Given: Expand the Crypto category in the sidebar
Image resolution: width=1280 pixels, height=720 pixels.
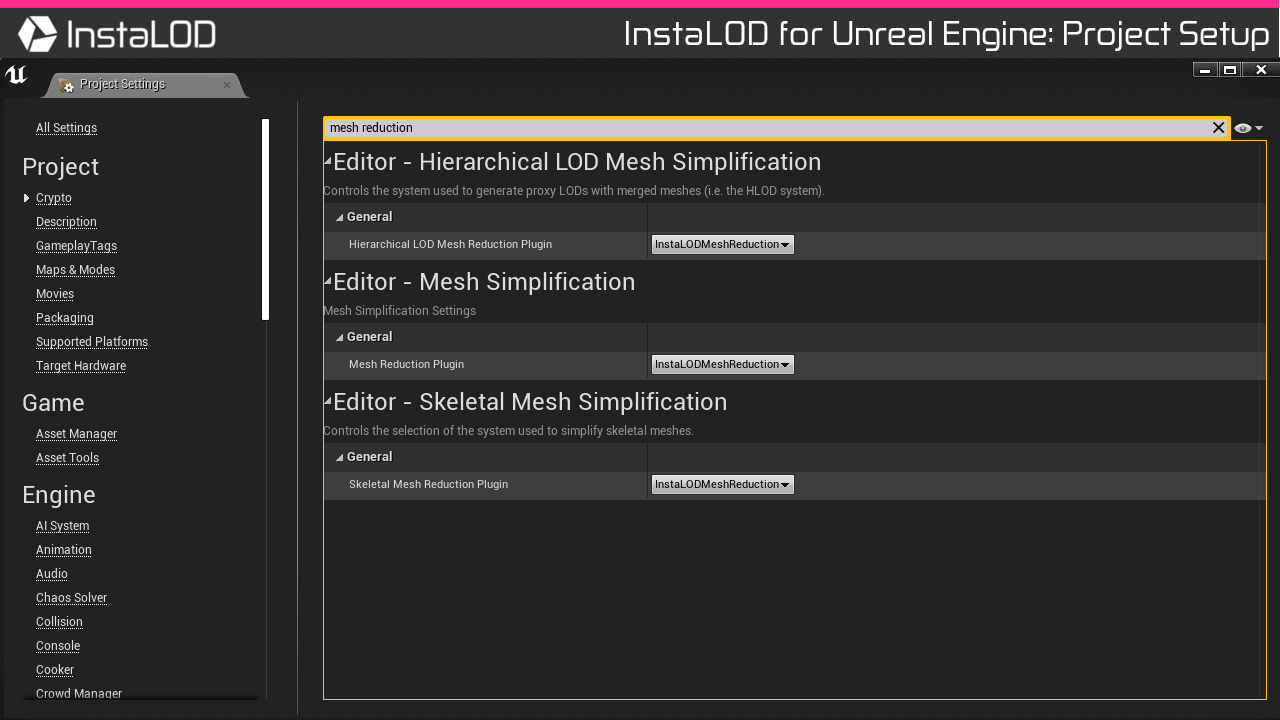Looking at the screenshot, I should 26,197.
